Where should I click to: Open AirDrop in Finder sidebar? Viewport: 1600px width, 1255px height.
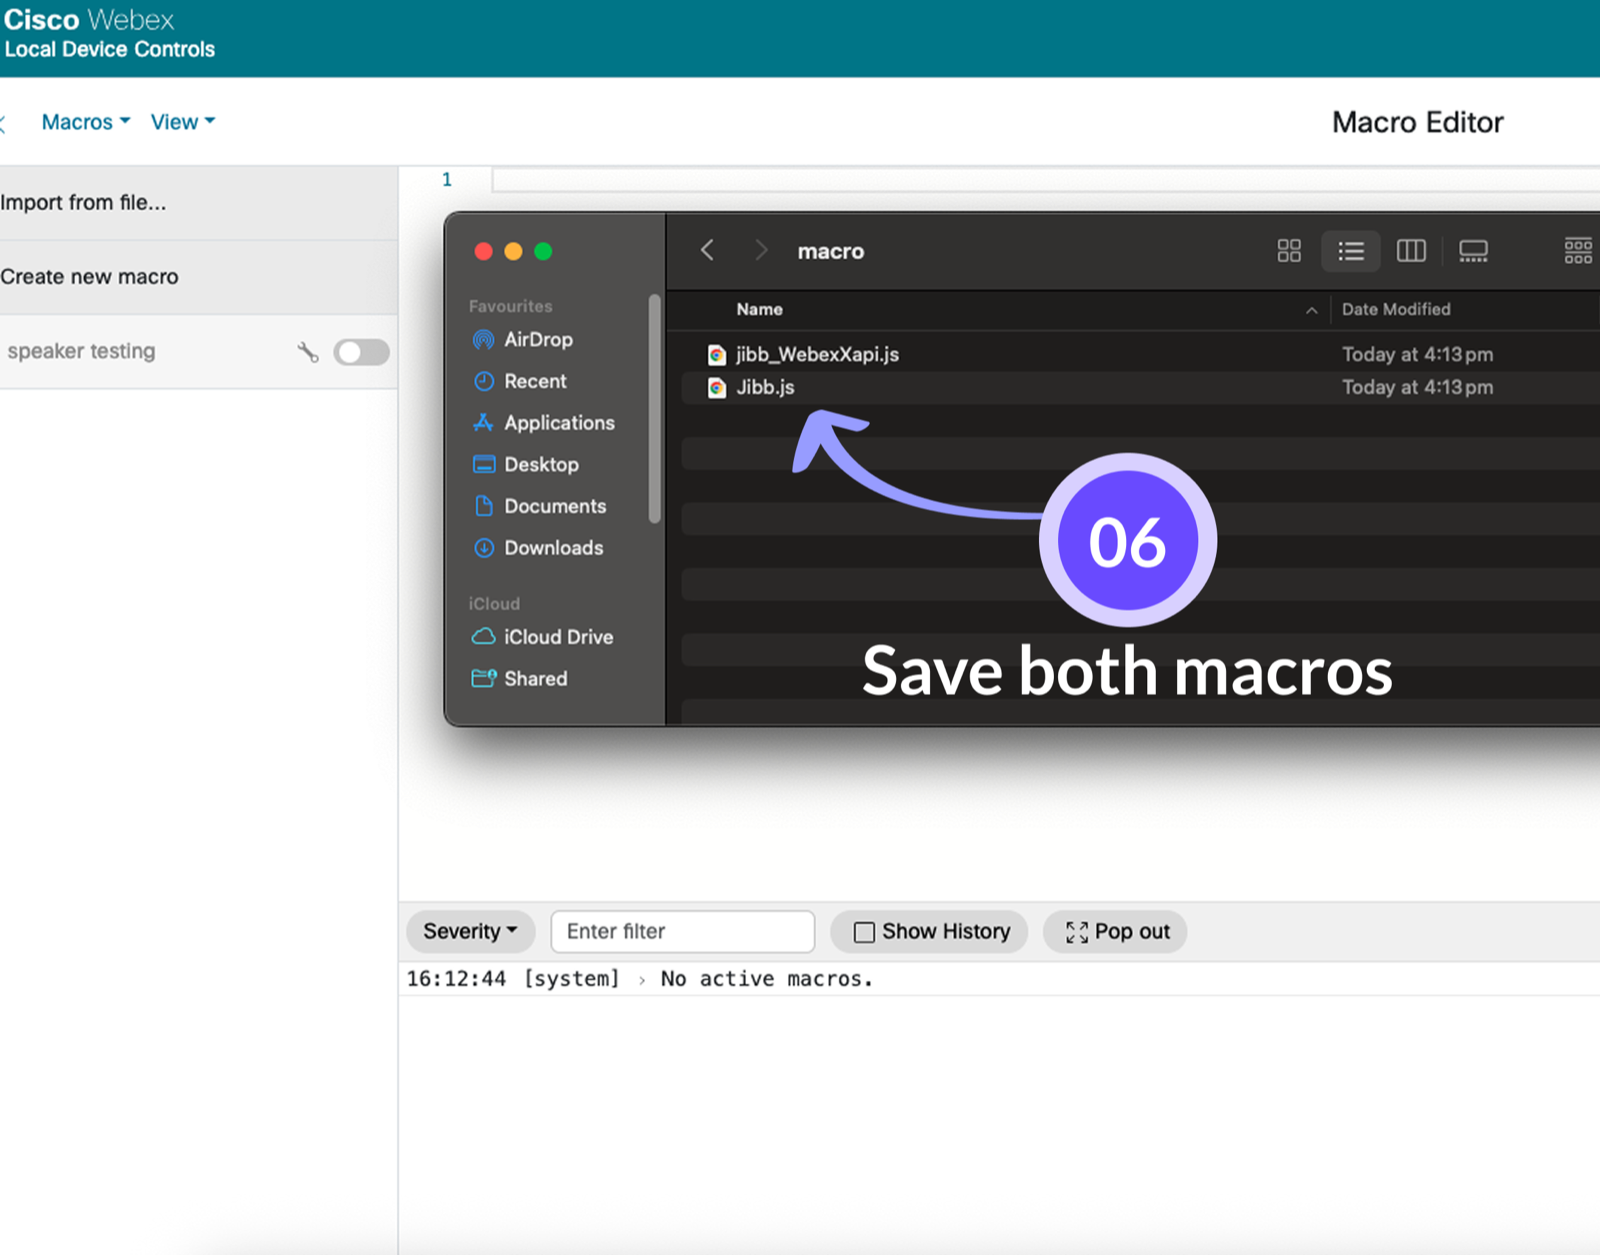538,339
